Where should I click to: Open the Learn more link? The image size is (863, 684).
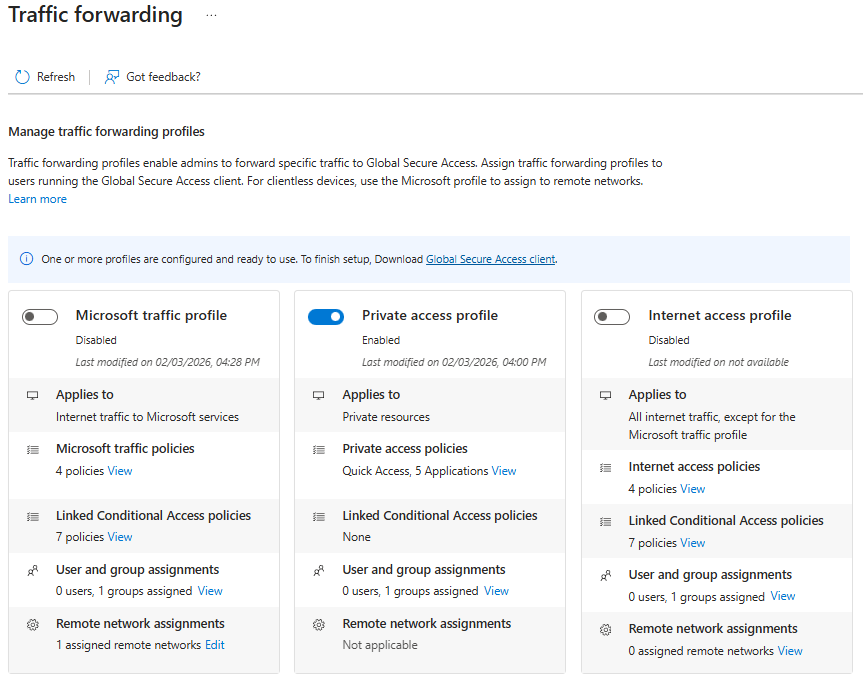click(37, 199)
